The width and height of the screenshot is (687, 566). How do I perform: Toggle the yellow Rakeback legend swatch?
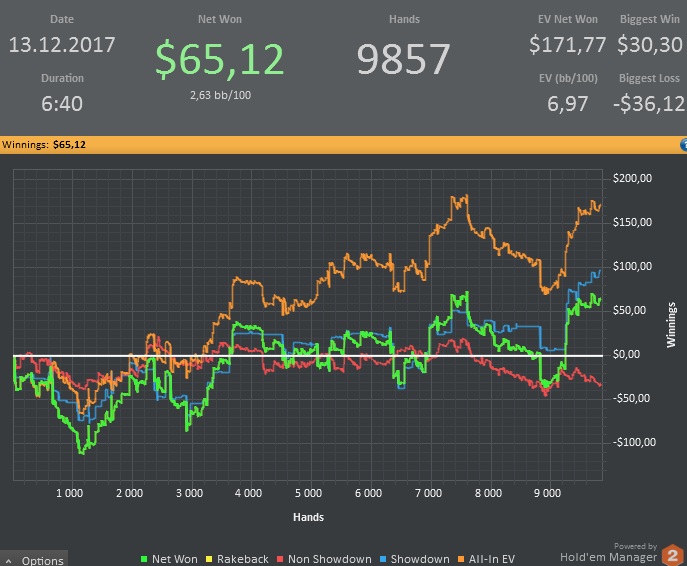click(x=209, y=559)
